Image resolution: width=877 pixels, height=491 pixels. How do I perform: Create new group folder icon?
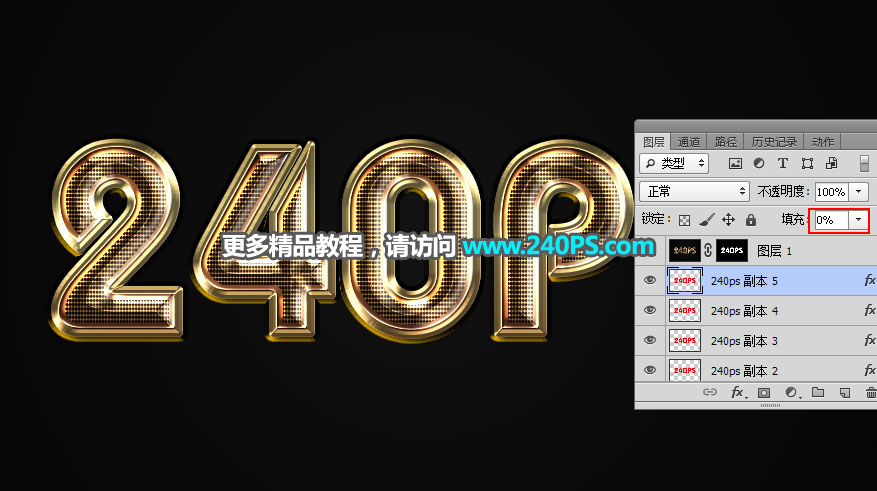click(x=817, y=393)
